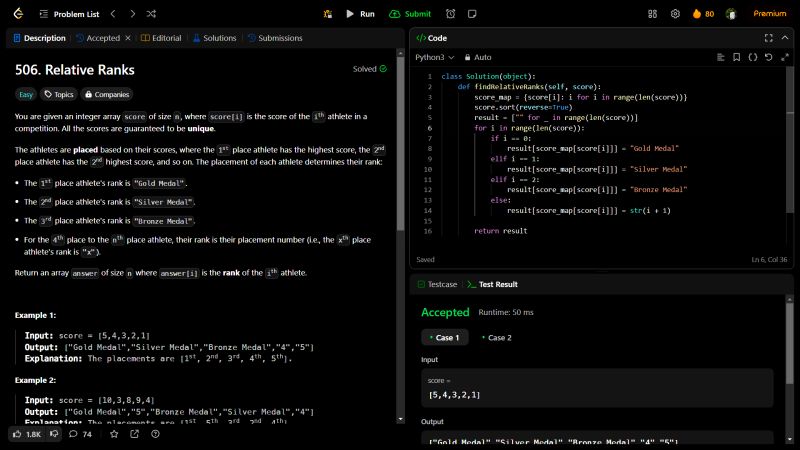Star this problem as favorite
Image resolution: width=800 pixels, height=450 pixels.
[x=114, y=434]
